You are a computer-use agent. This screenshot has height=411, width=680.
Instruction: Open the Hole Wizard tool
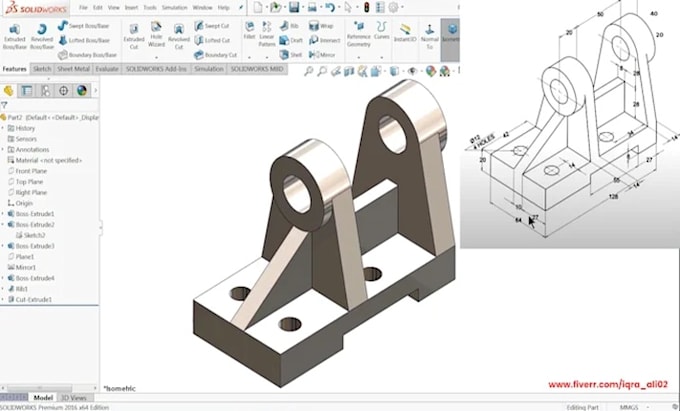156,35
